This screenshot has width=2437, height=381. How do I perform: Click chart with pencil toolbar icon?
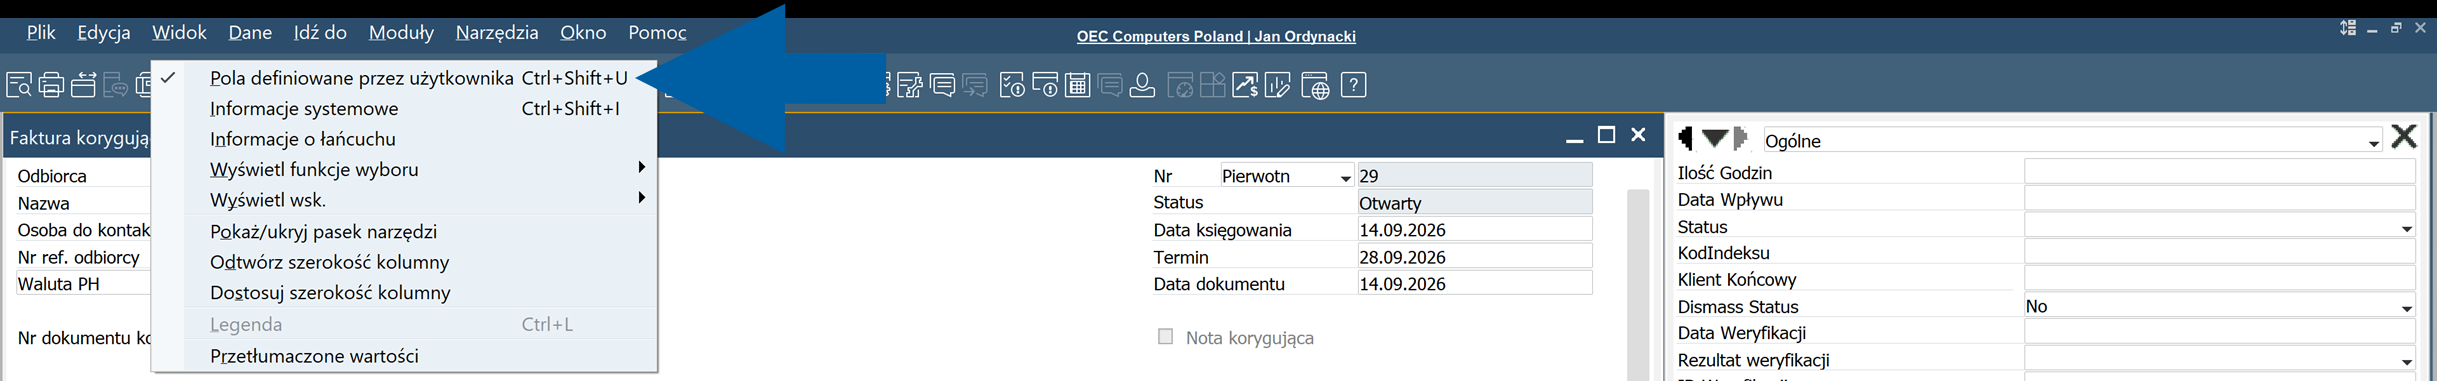tap(1278, 85)
